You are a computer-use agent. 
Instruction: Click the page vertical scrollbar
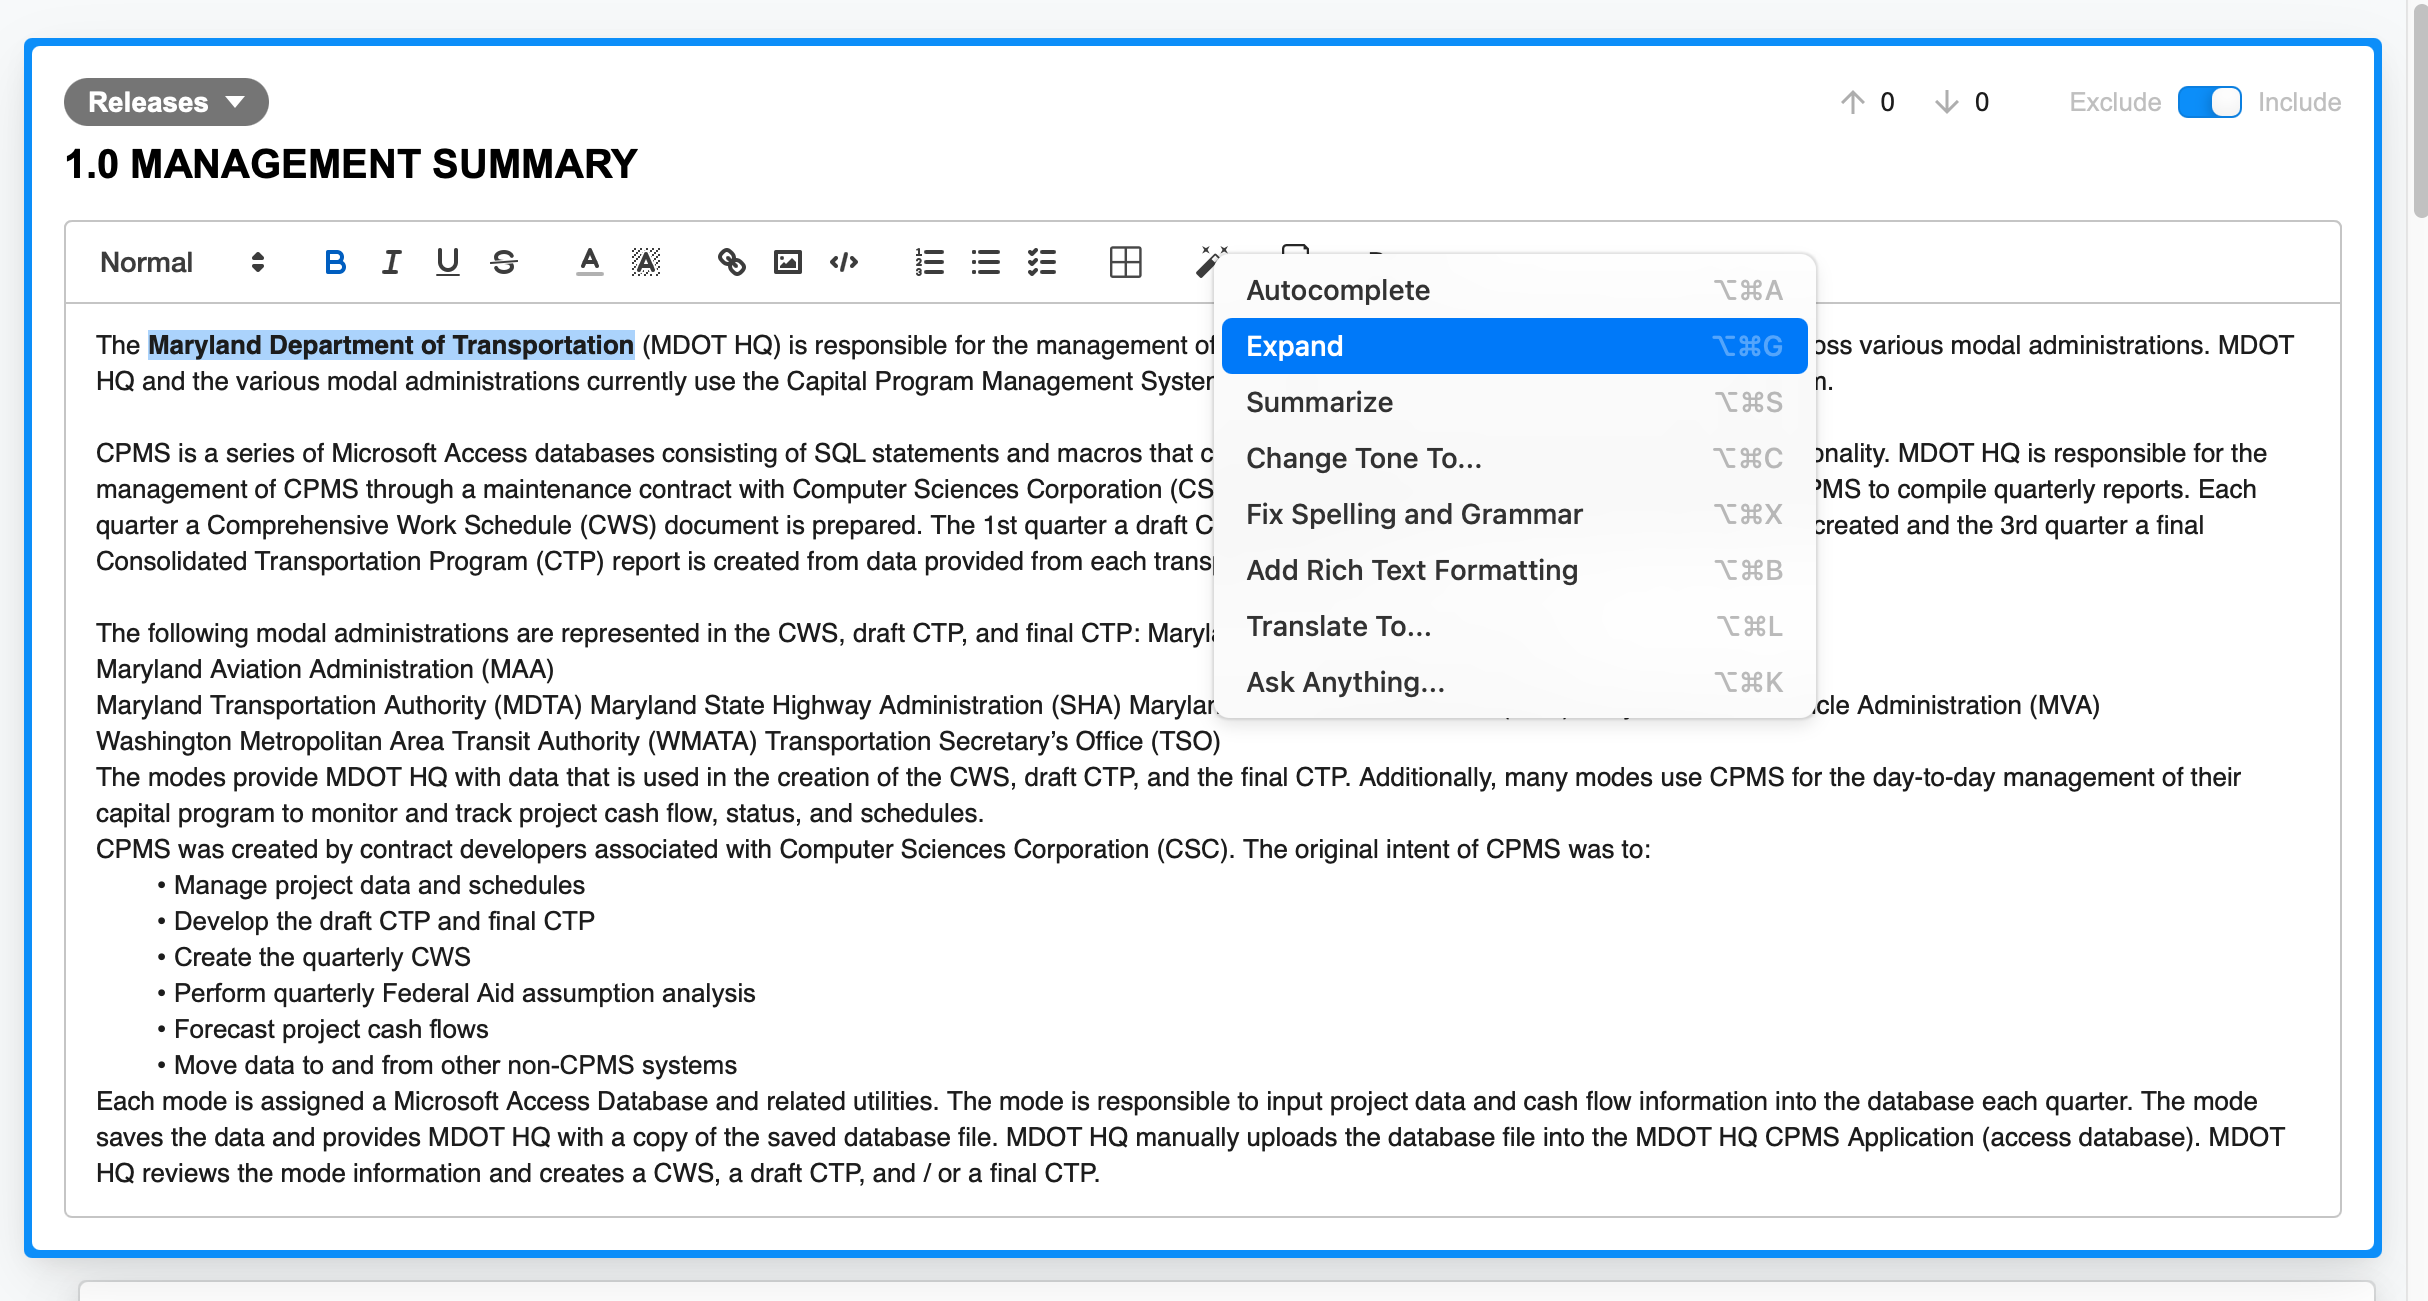[2419, 110]
